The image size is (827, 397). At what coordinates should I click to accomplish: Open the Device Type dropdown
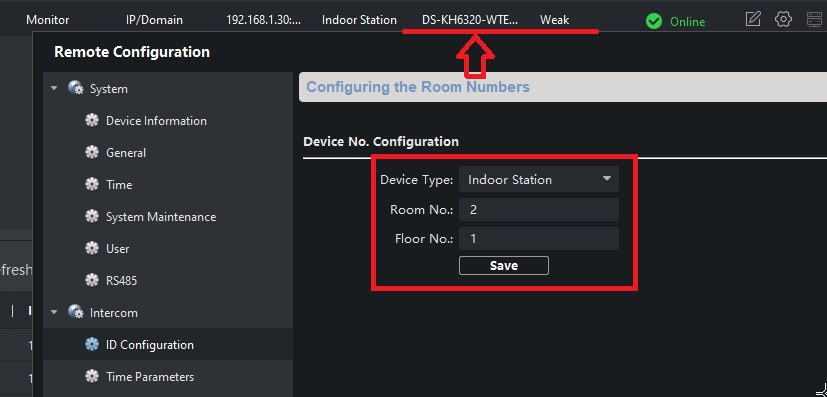tap(538, 179)
